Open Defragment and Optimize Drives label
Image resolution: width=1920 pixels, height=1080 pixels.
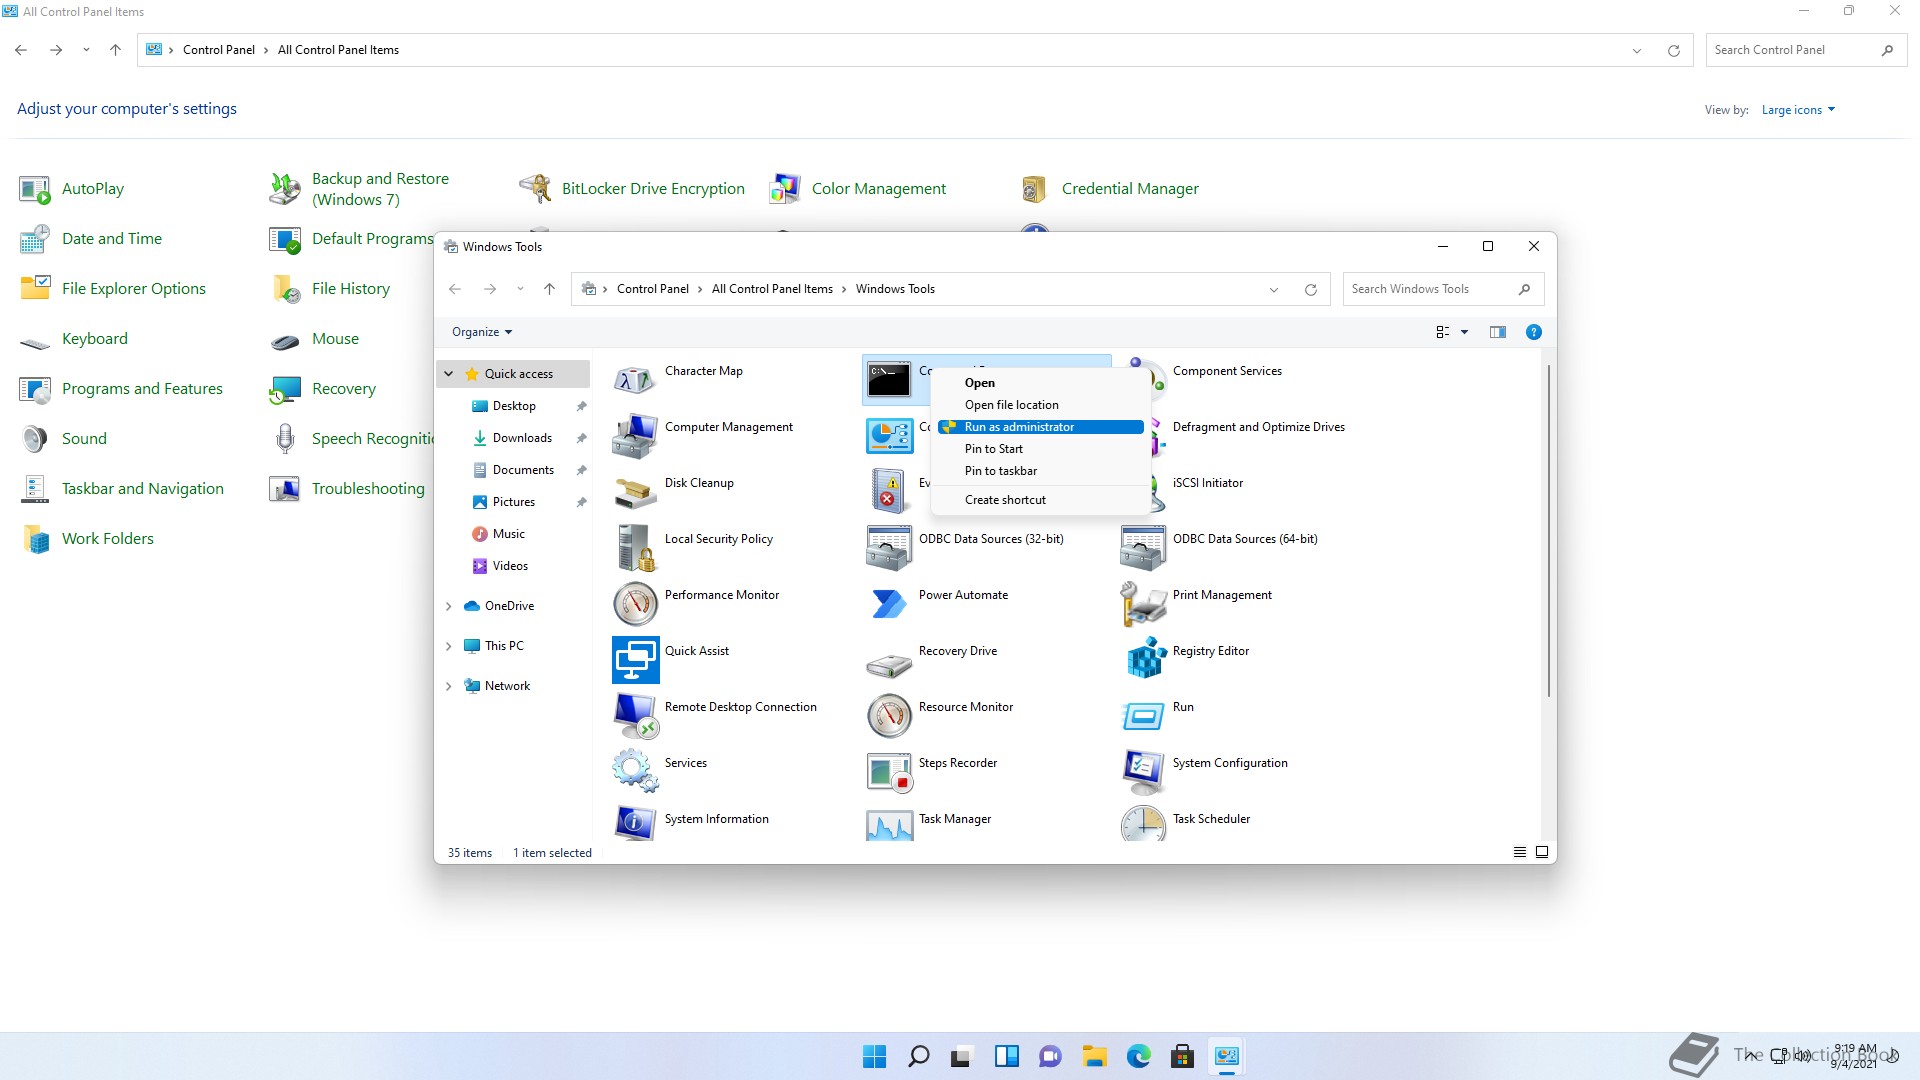pos(1258,427)
